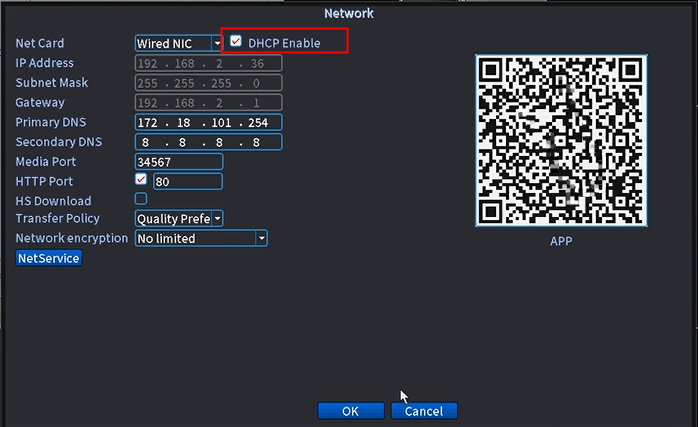Click the HTTP port number field 80
The image size is (698, 427).
(x=188, y=182)
